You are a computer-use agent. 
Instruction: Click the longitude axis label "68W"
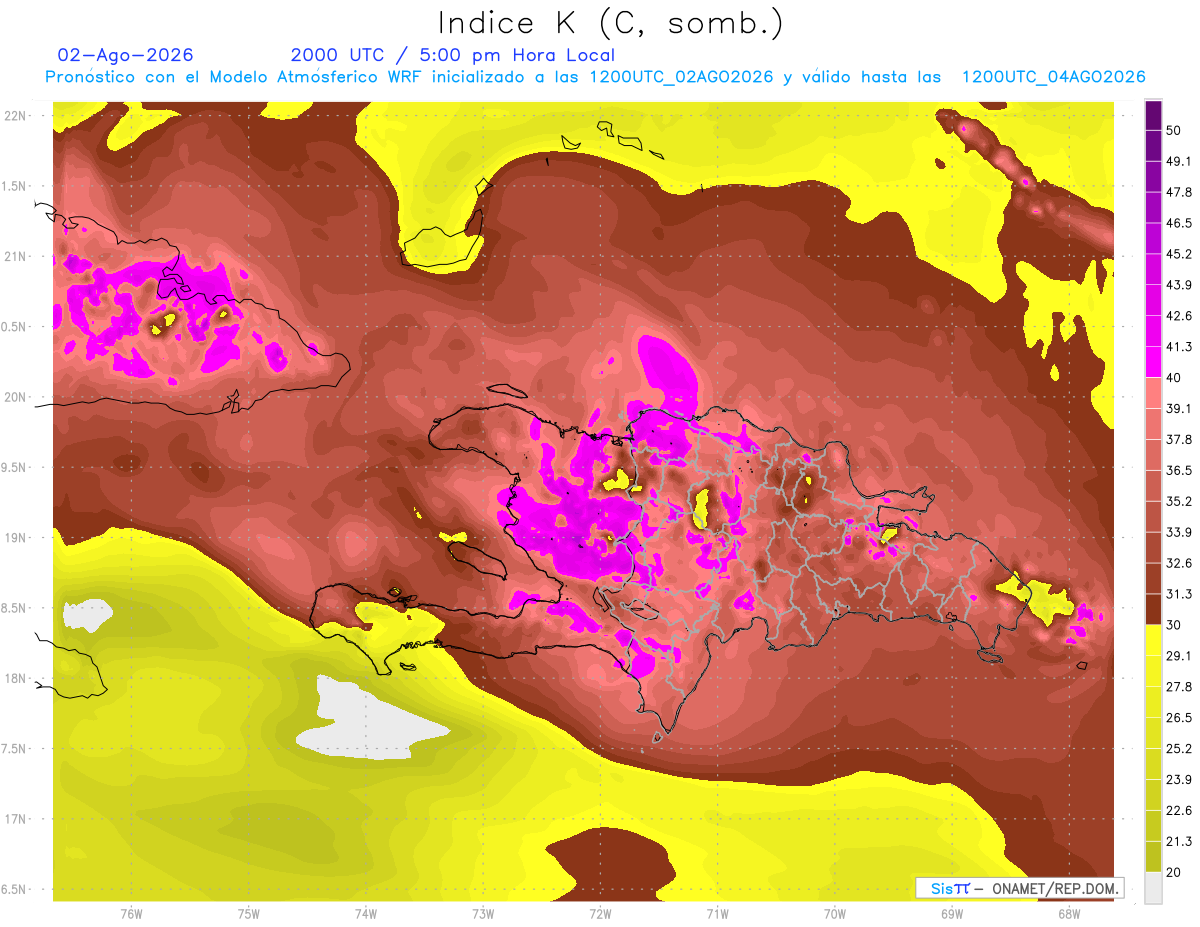[x=1068, y=914]
